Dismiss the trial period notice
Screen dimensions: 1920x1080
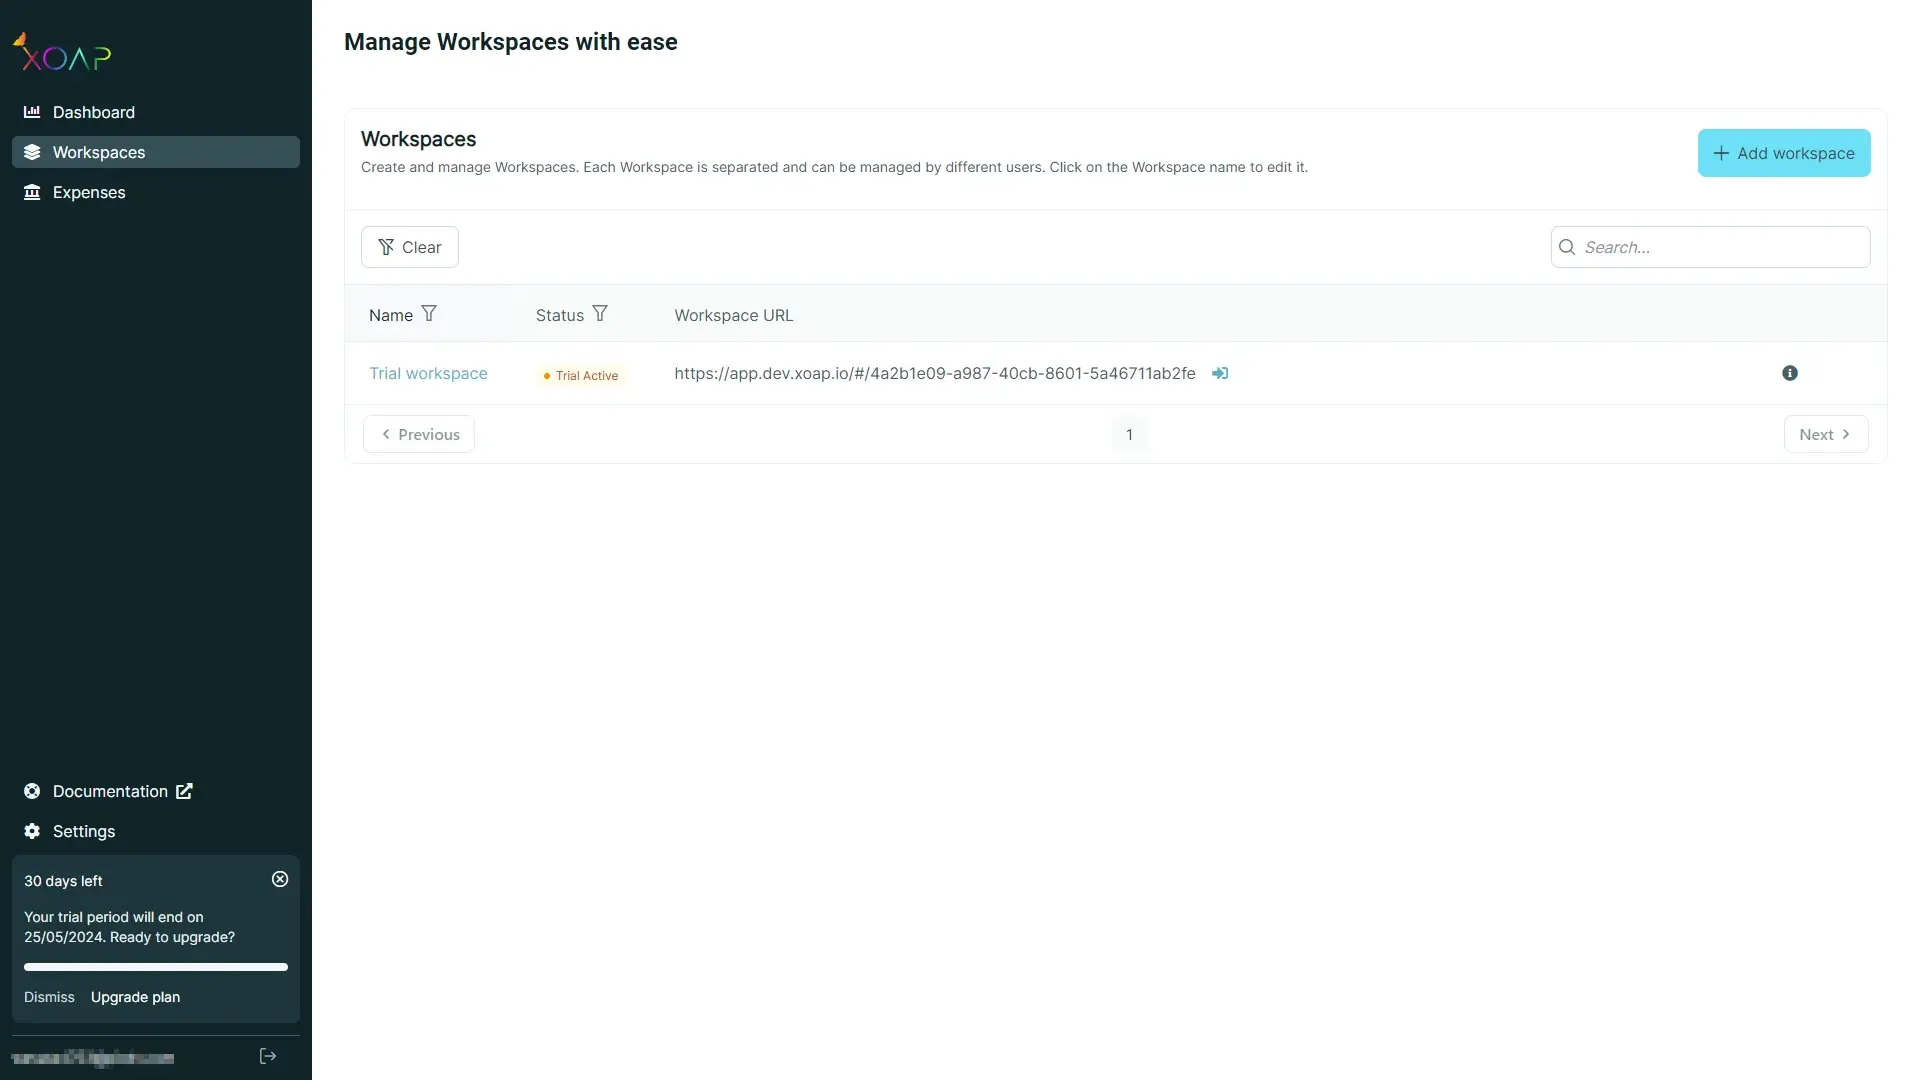(49, 997)
